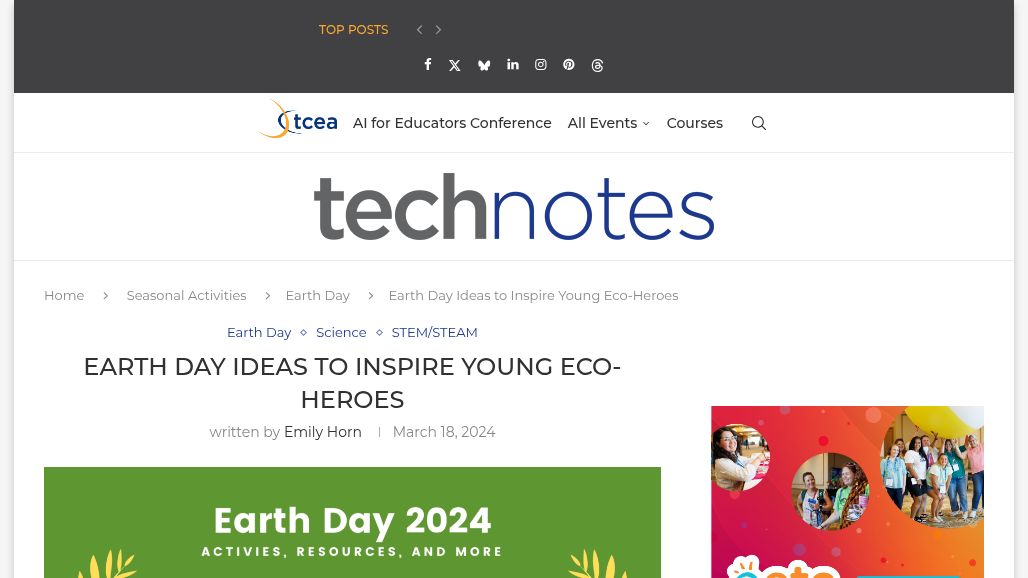The image size is (1028, 578).
Task: Open the X (Twitter) social icon
Action: pos(455,66)
